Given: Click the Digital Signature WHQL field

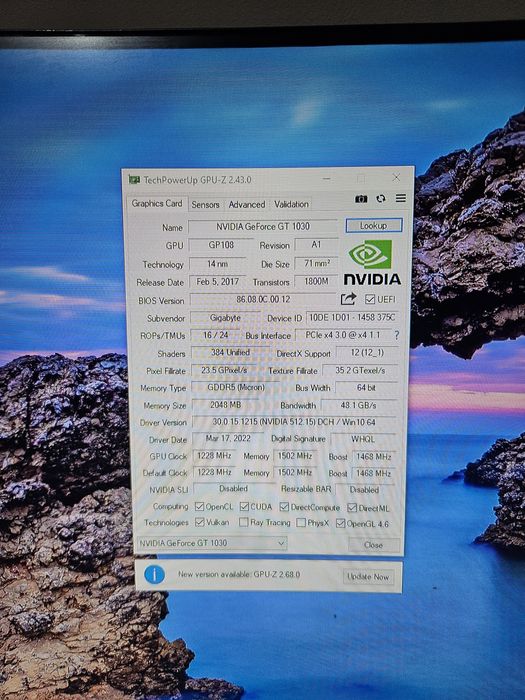Looking at the screenshot, I should pos(363,439).
